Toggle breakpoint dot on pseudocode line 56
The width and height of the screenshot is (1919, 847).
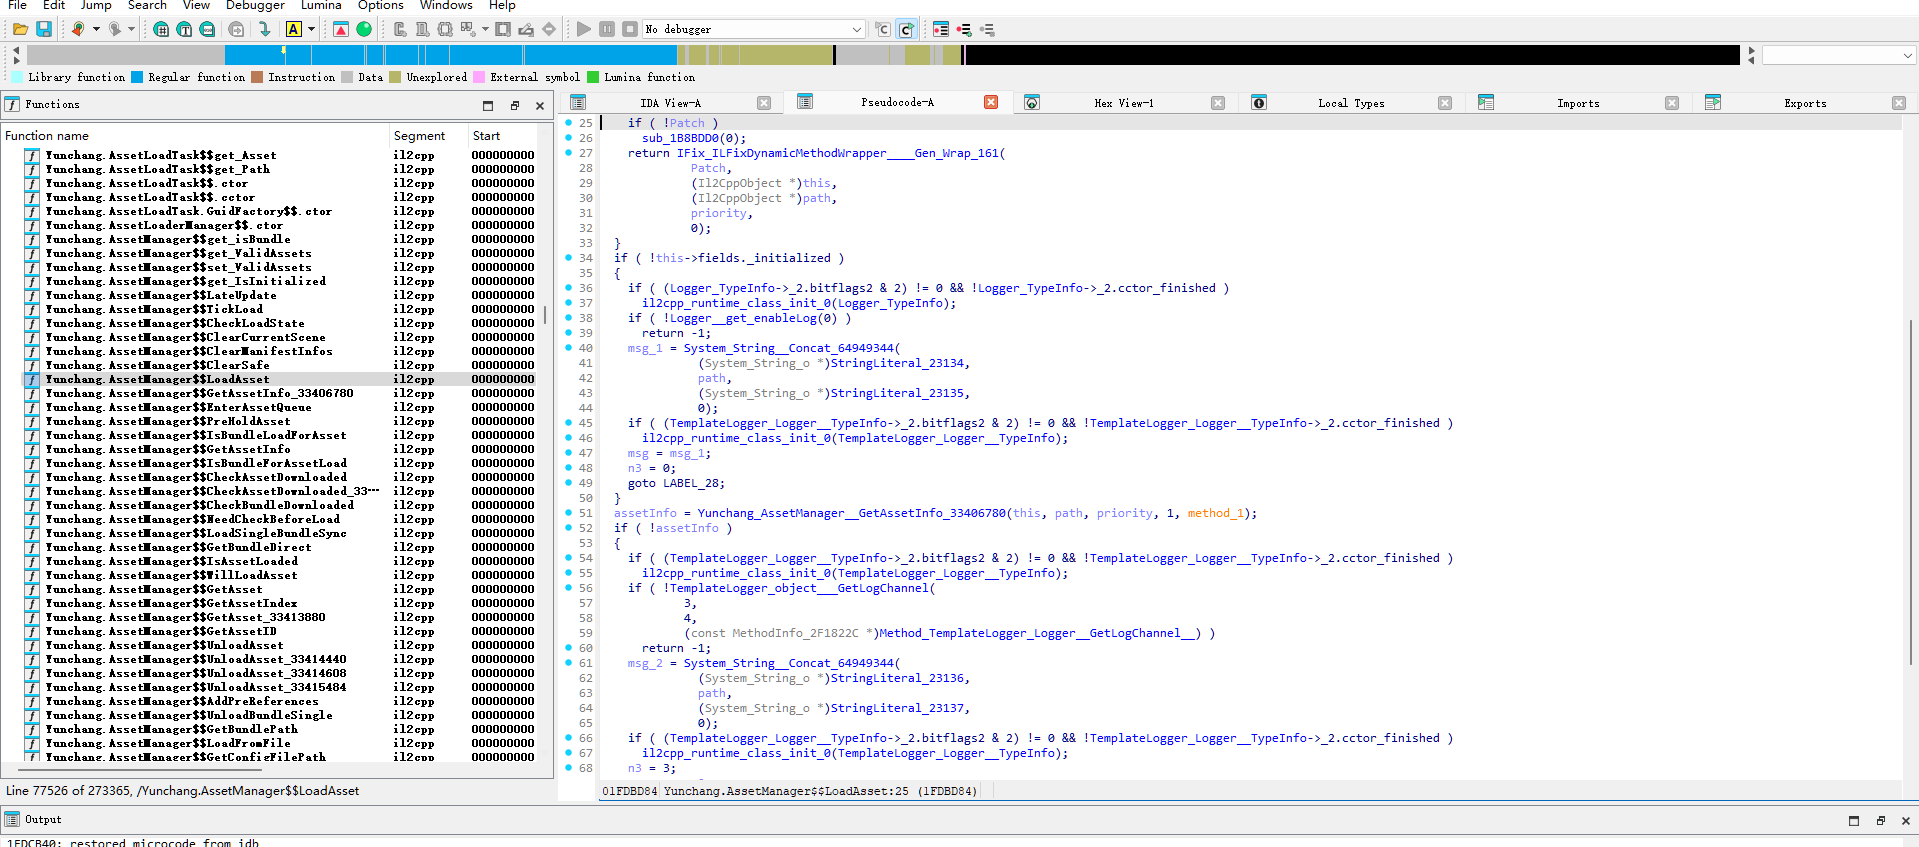[x=568, y=588]
